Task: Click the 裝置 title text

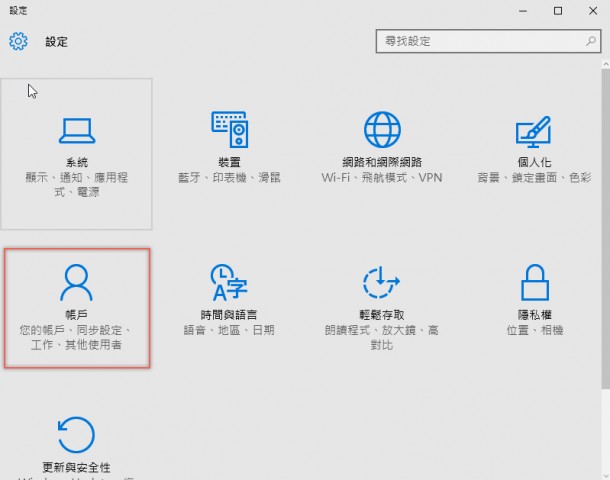Action: 230,162
